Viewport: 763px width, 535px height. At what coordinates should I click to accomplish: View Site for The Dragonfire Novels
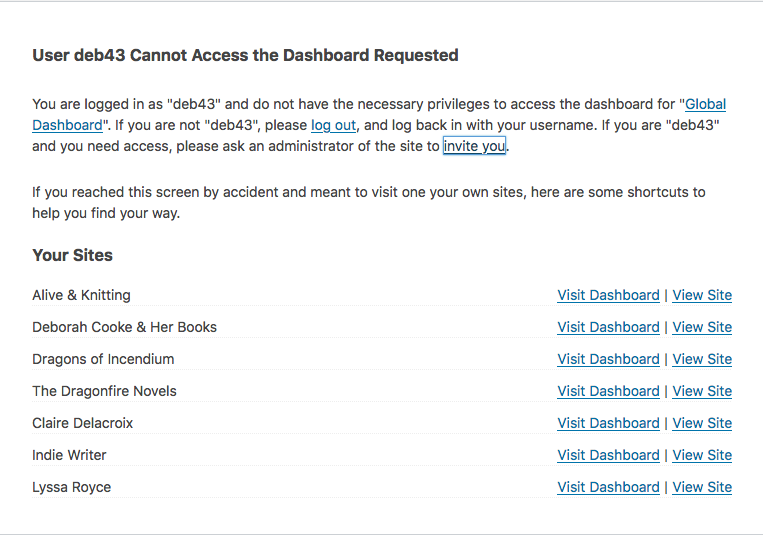(702, 391)
